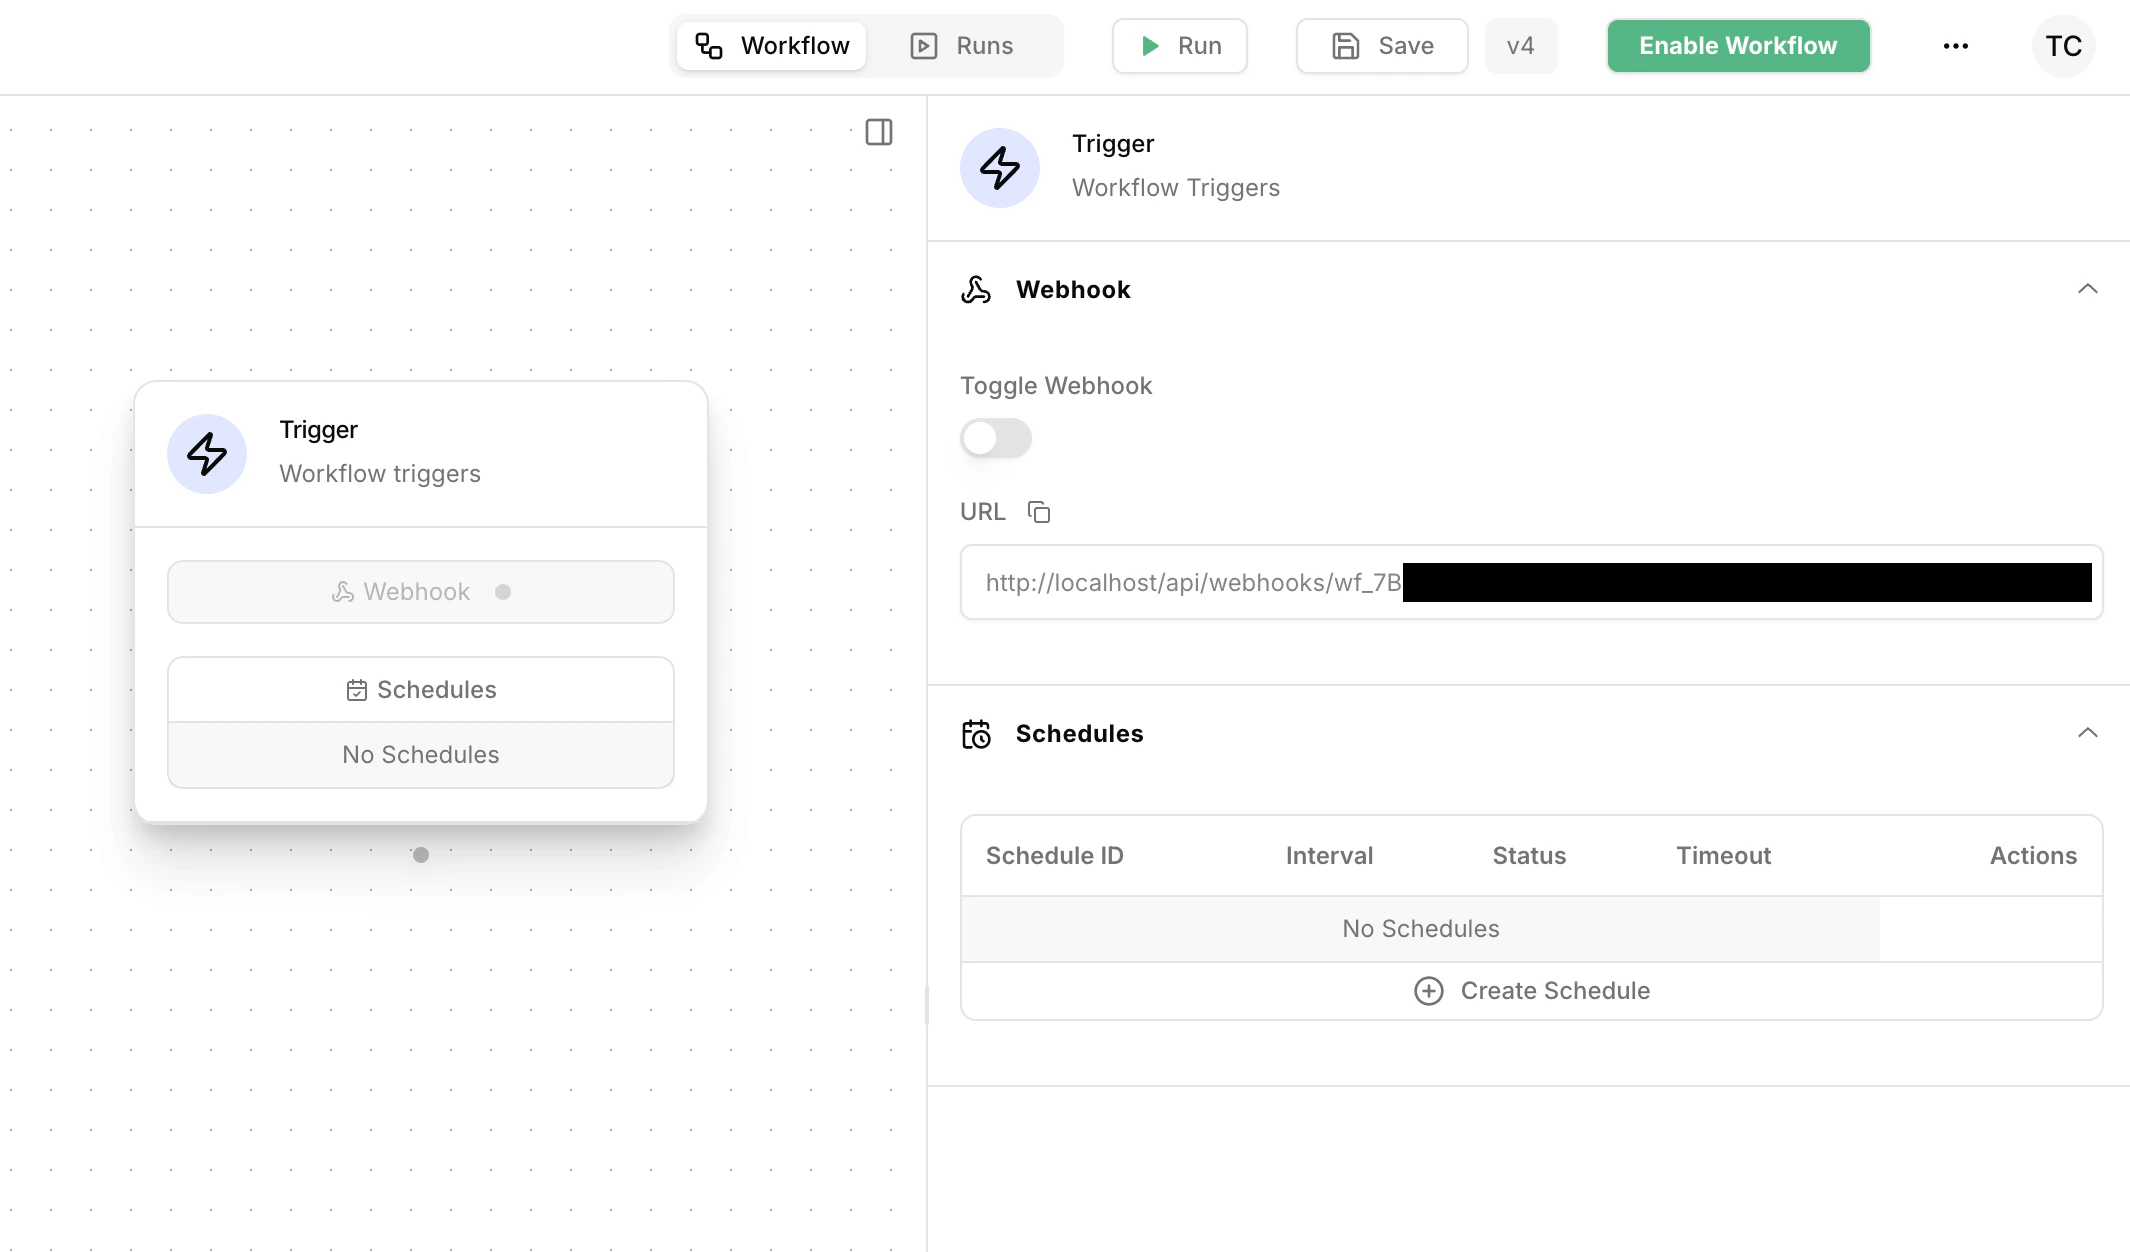Screen dimensions: 2130x1252
Task: Click the Save disk icon in the toolbar
Action: 1345,45
